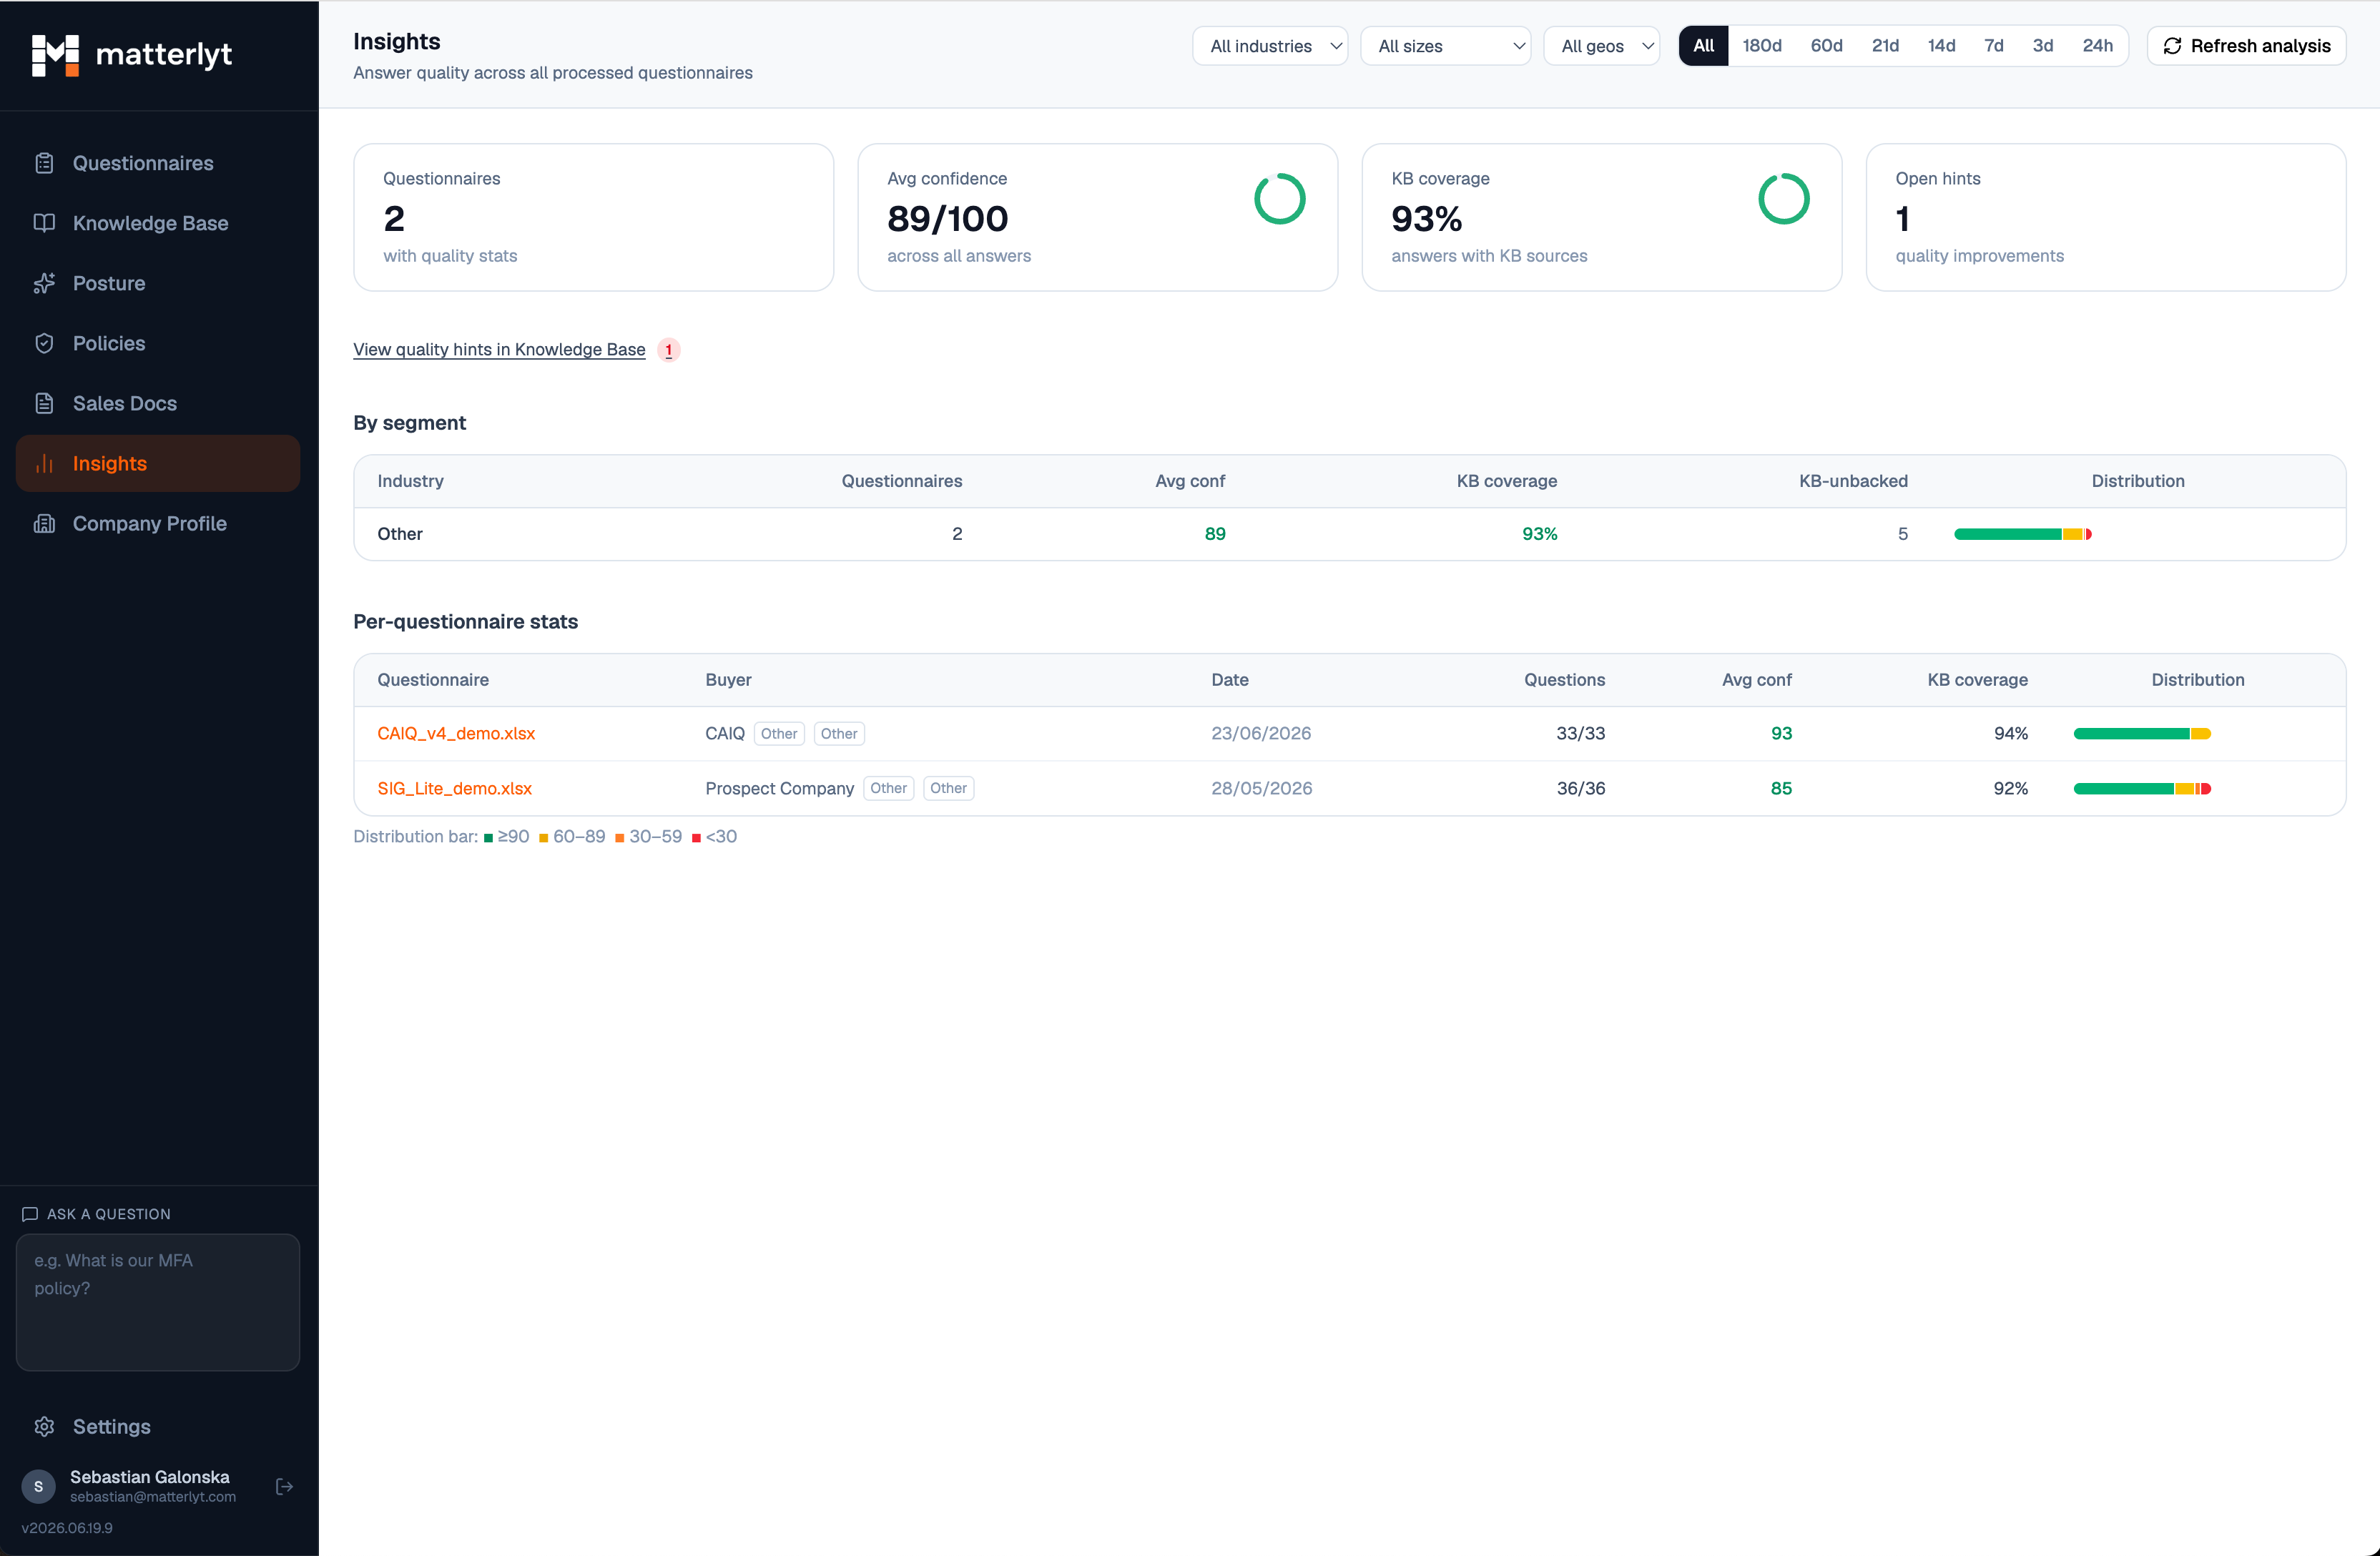Image resolution: width=2380 pixels, height=1556 pixels.
Task: Open the All geos dropdown
Action: (1601, 46)
